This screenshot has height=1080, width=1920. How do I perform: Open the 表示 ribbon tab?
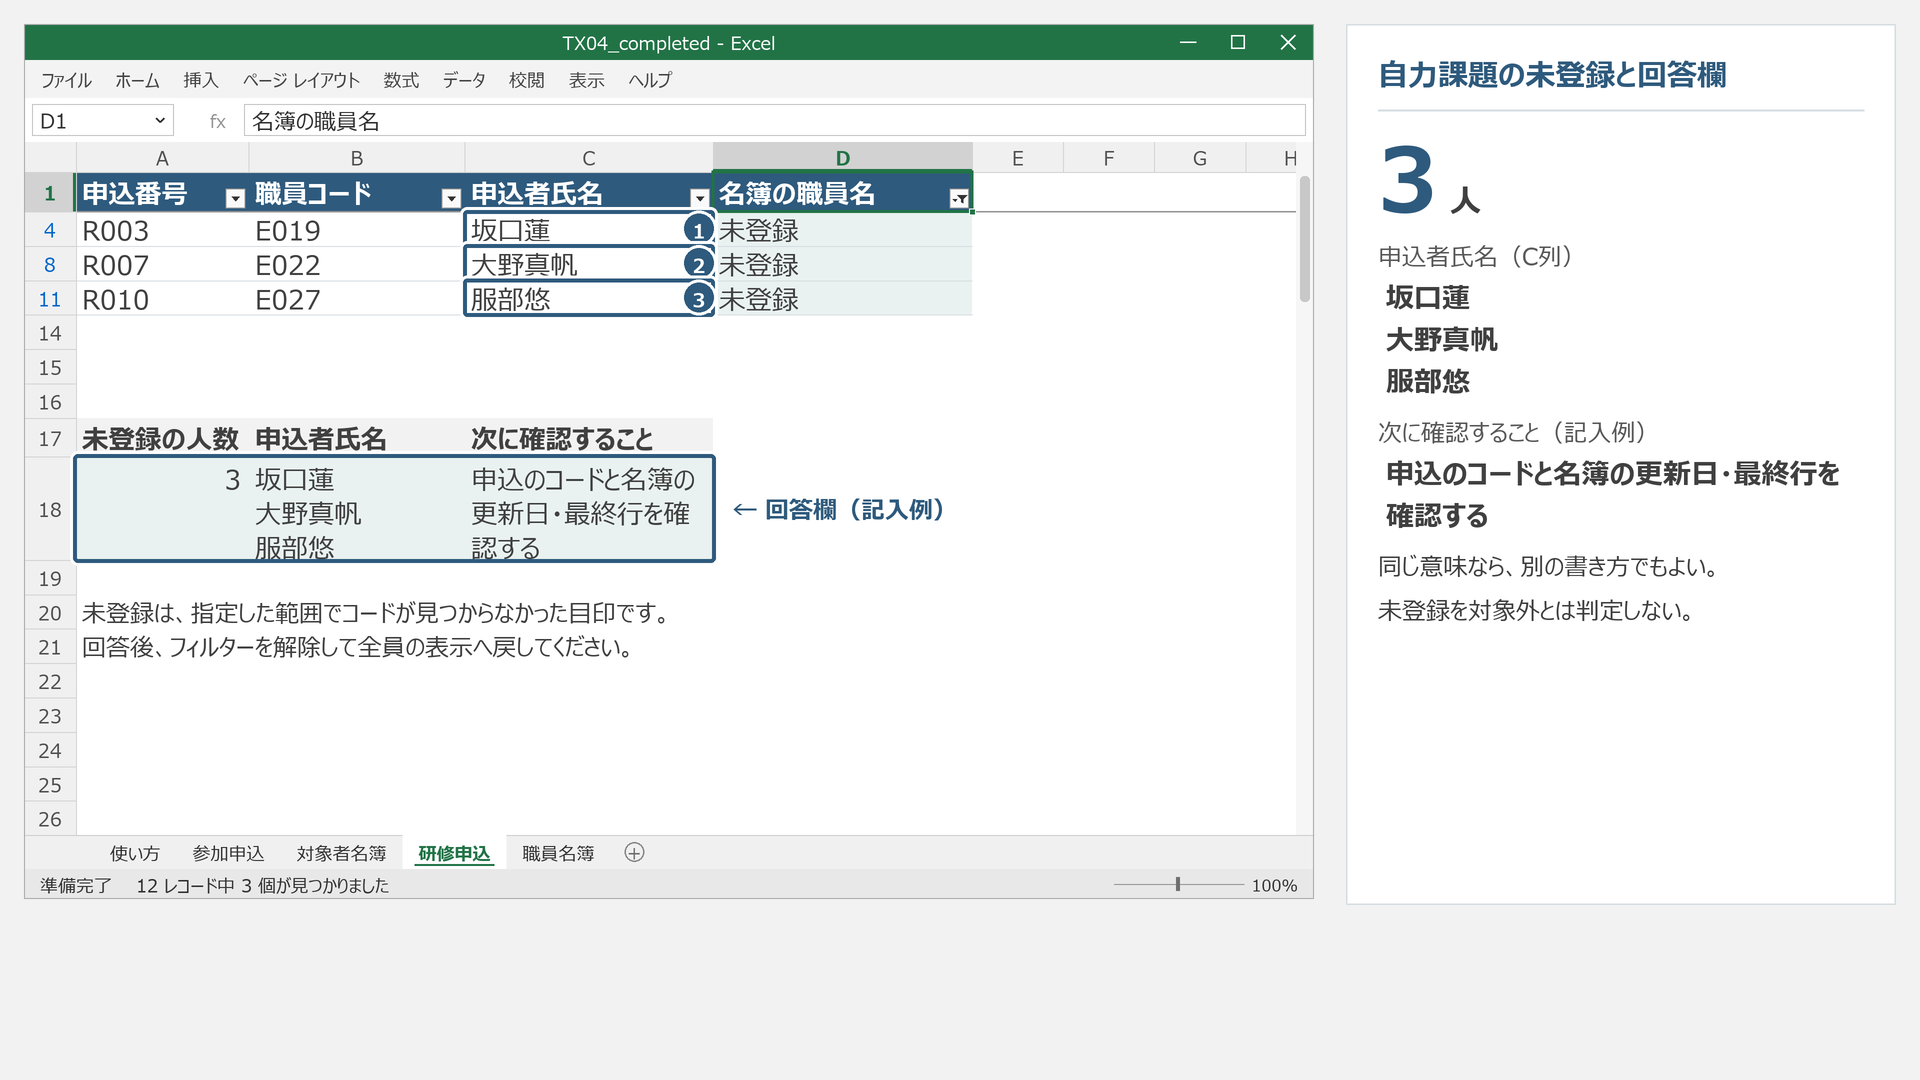586,80
